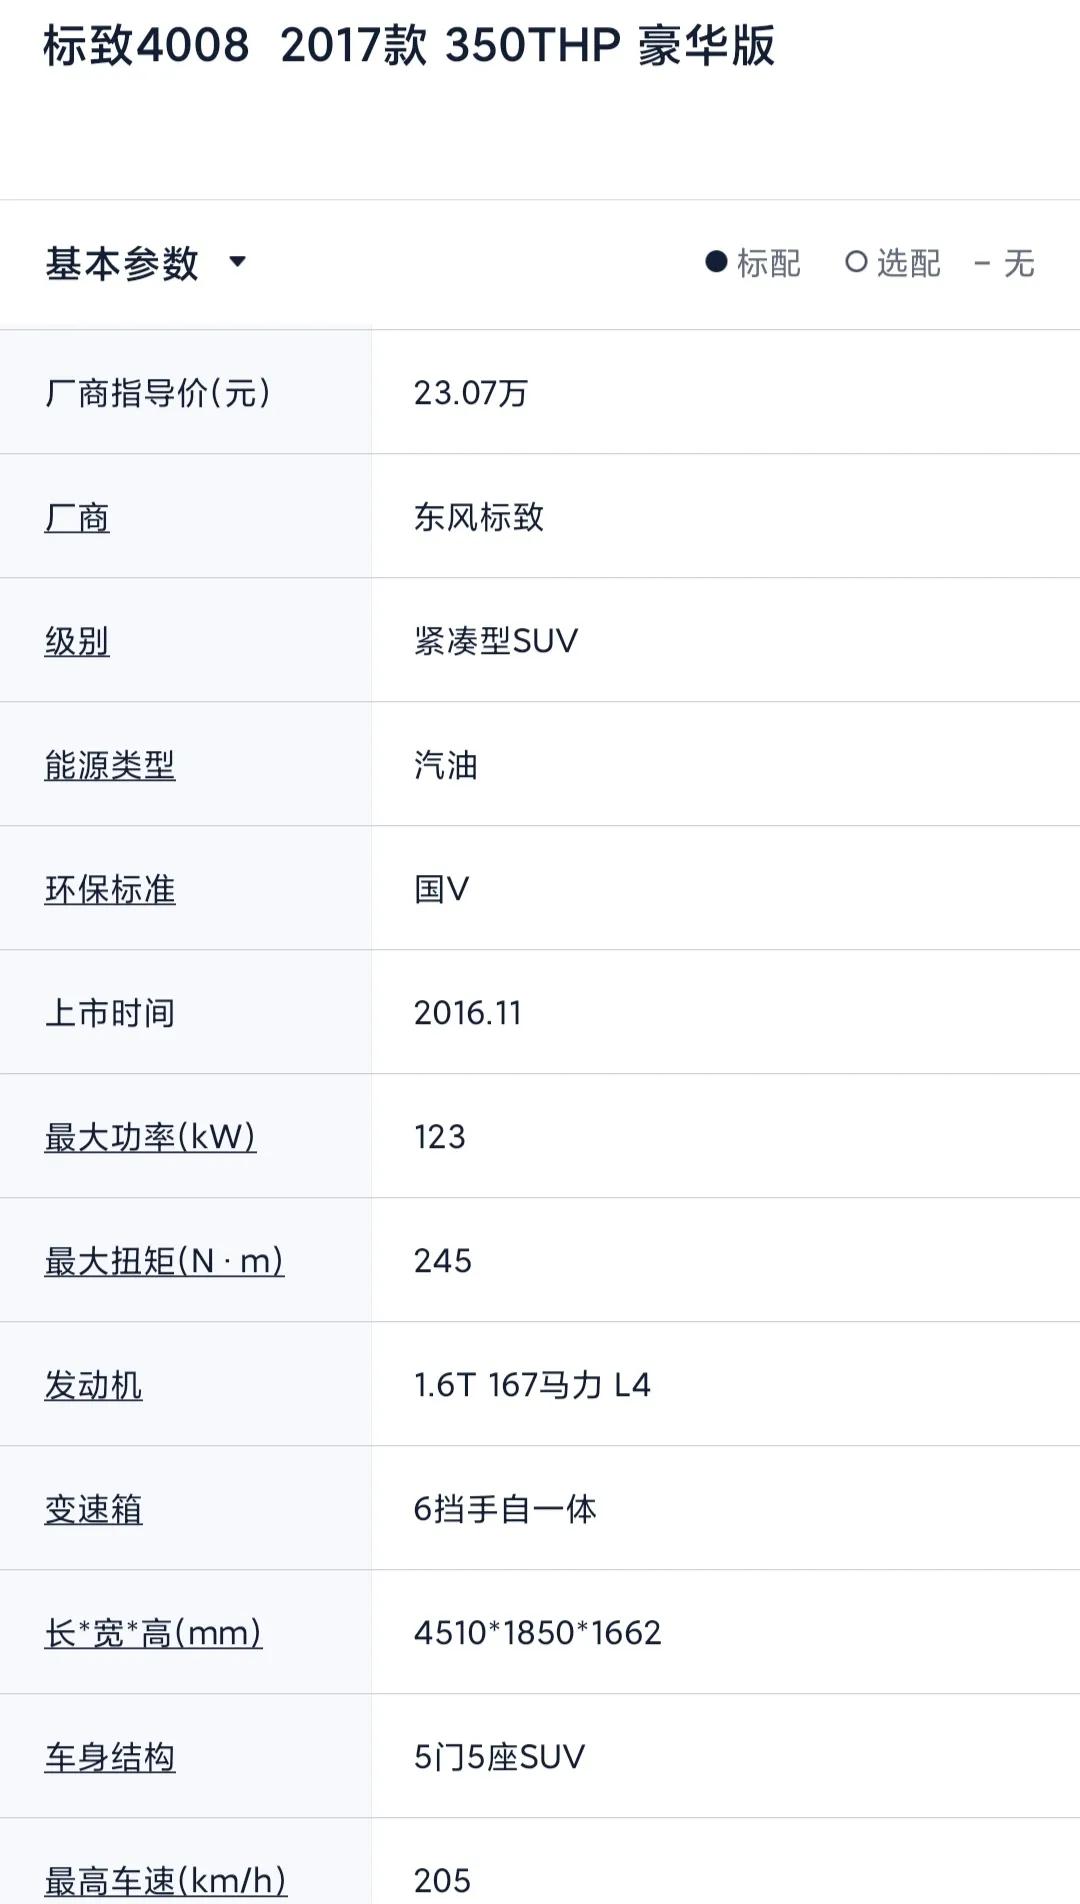Click the hollow circle 选配 legend icon

click(x=855, y=261)
